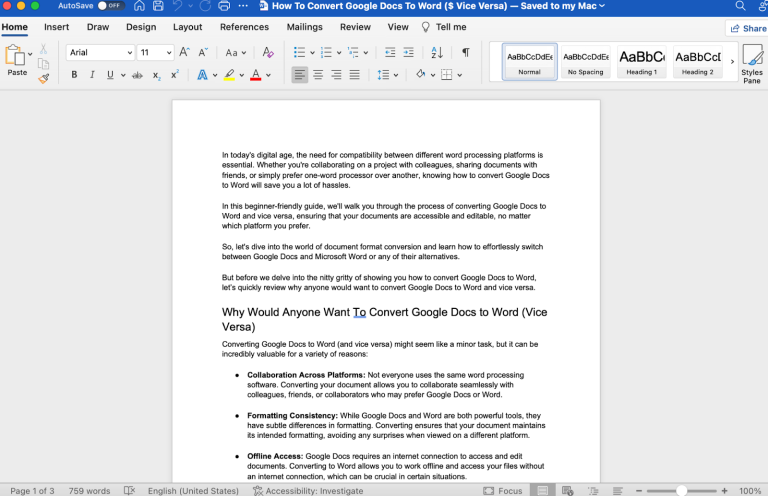The height and width of the screenshot is (496, 768).
Task: Expand the styles gallery arrow
Action: tap(732, 62)
